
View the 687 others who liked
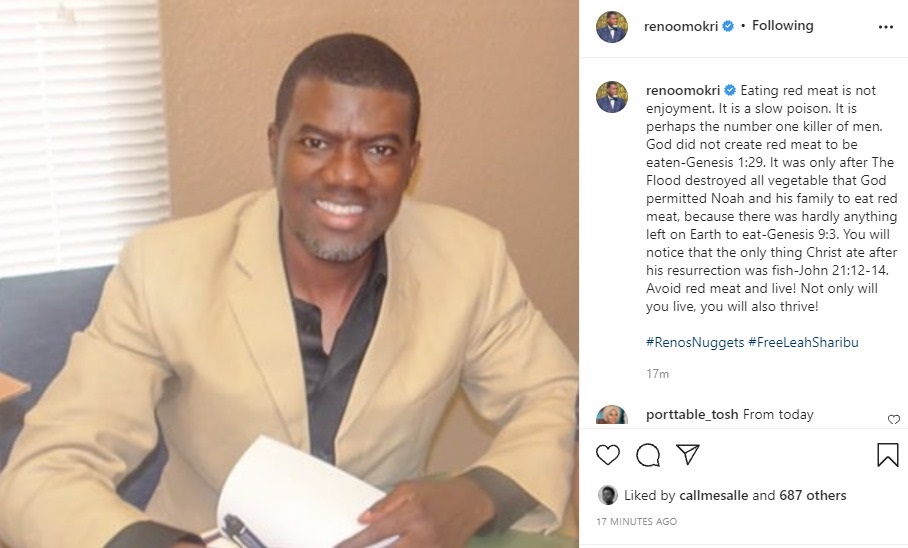812,495
